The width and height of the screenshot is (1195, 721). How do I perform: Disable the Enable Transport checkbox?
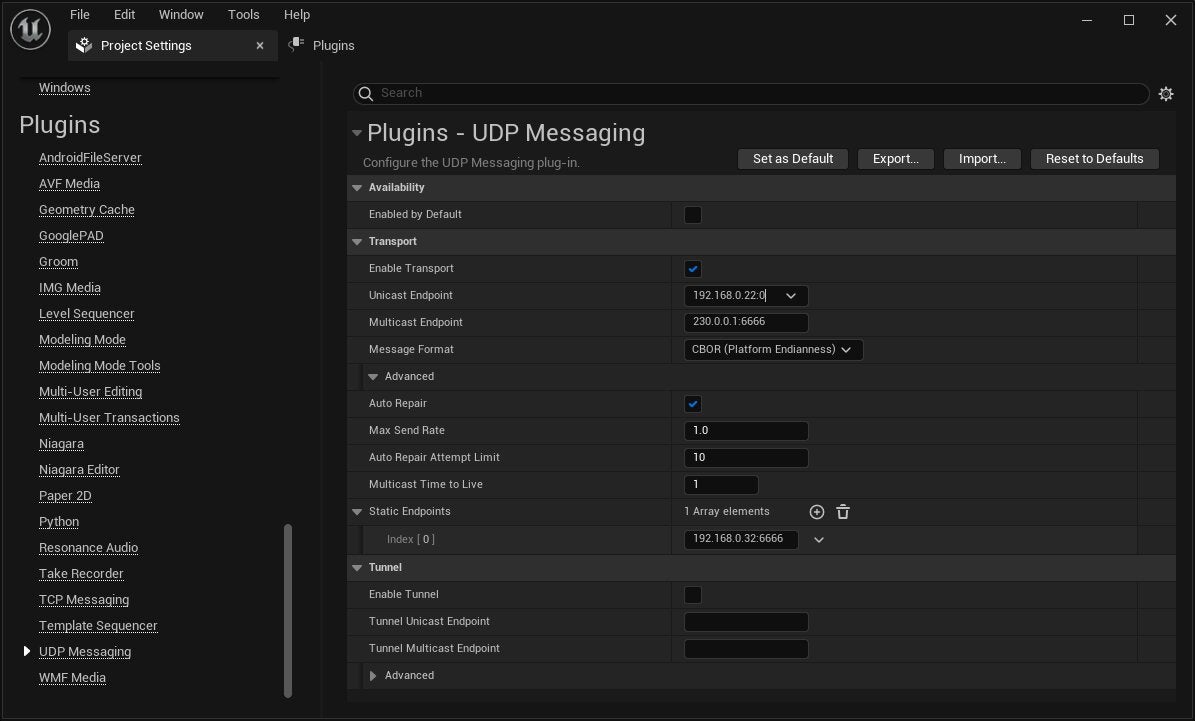[692, 268]
